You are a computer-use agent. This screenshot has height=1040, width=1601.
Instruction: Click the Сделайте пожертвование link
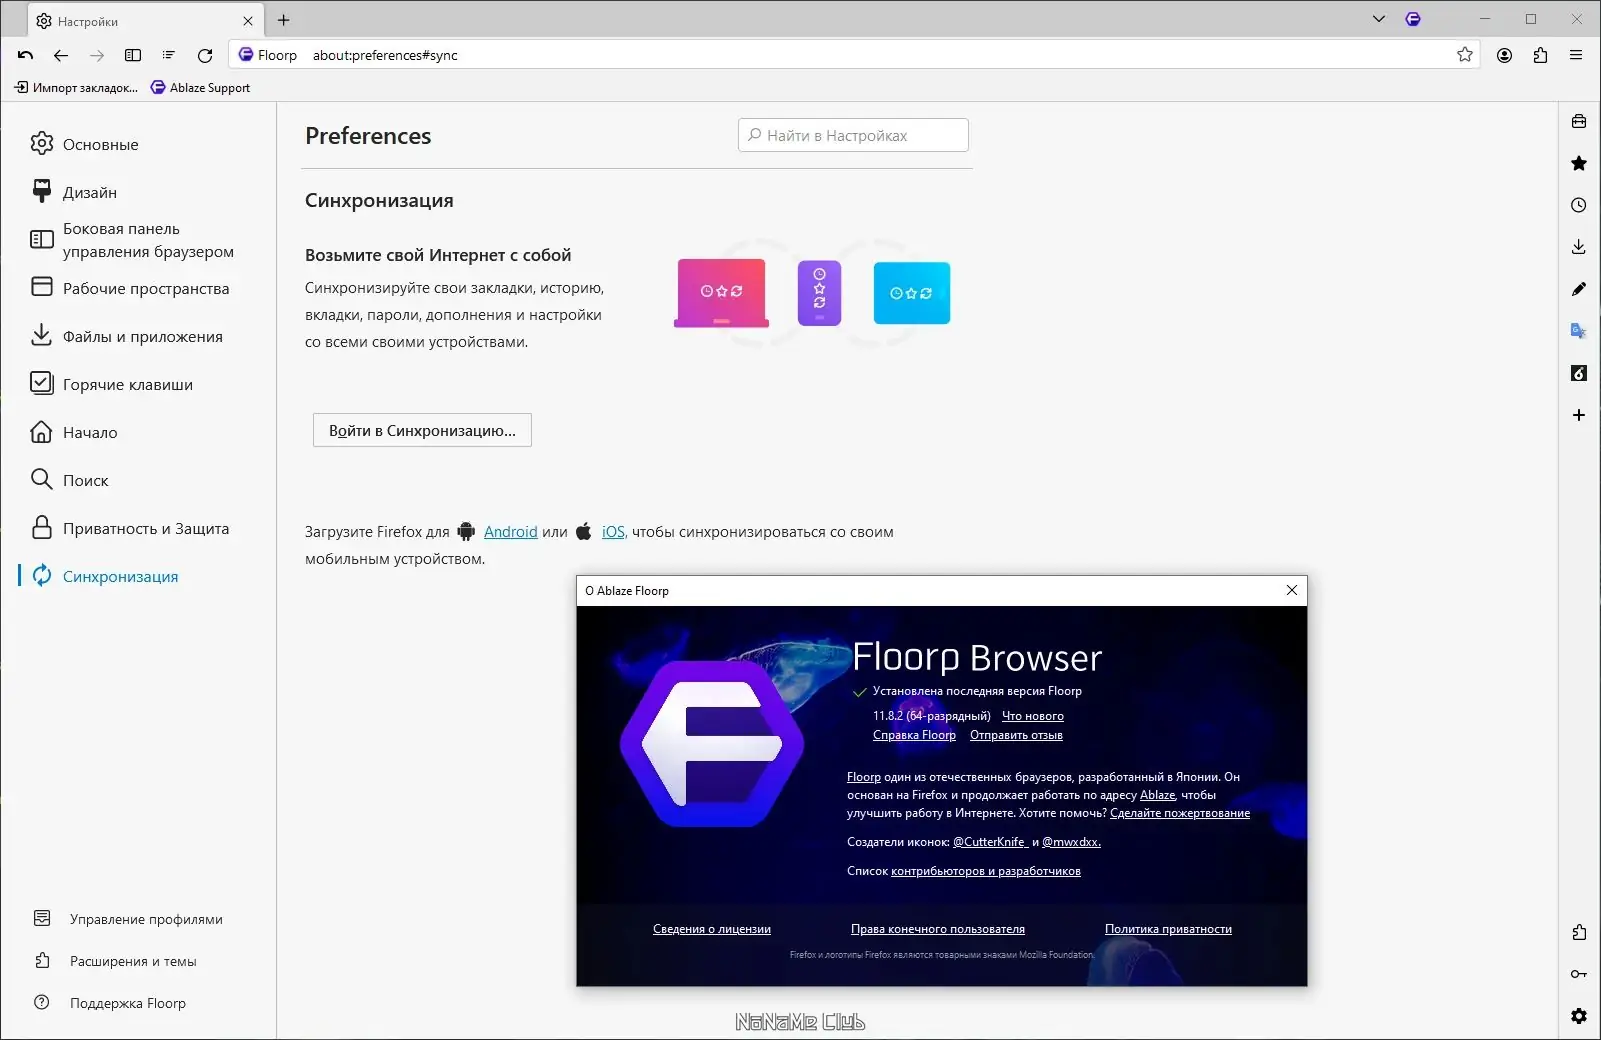[1180, 813]
